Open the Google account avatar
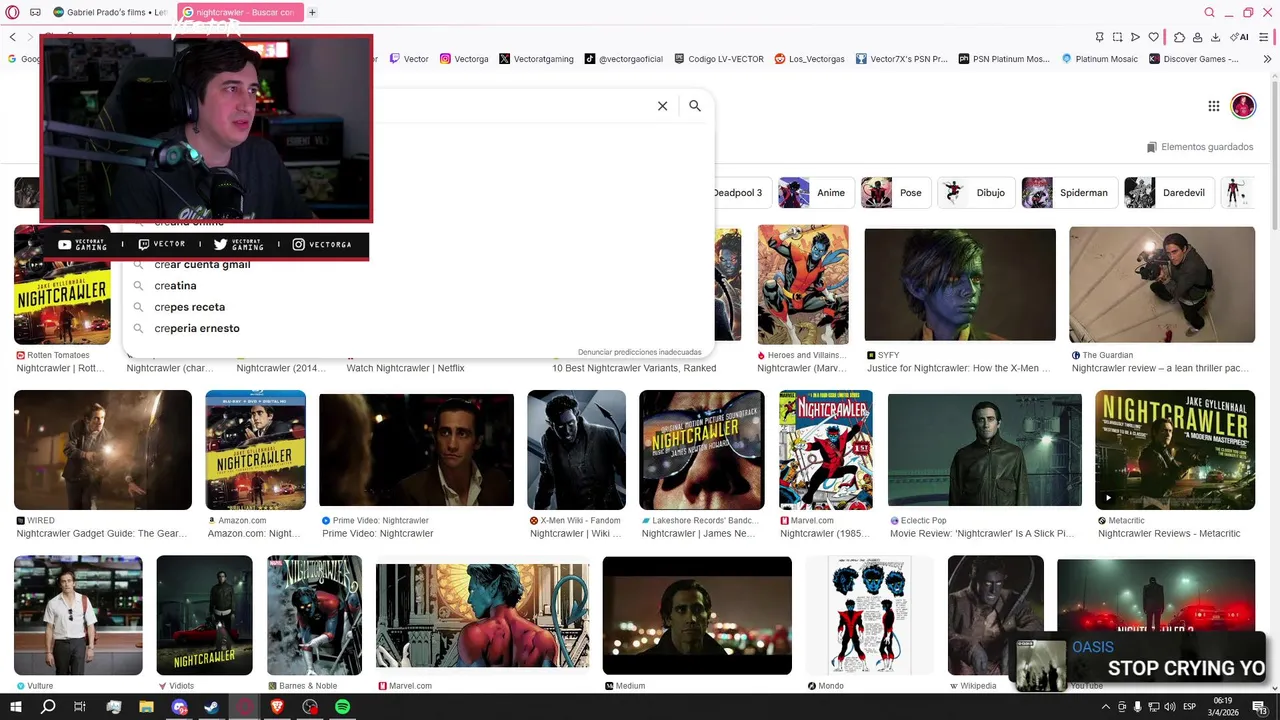This screenshot has width=1280, height=720. tap(1243, 106)
